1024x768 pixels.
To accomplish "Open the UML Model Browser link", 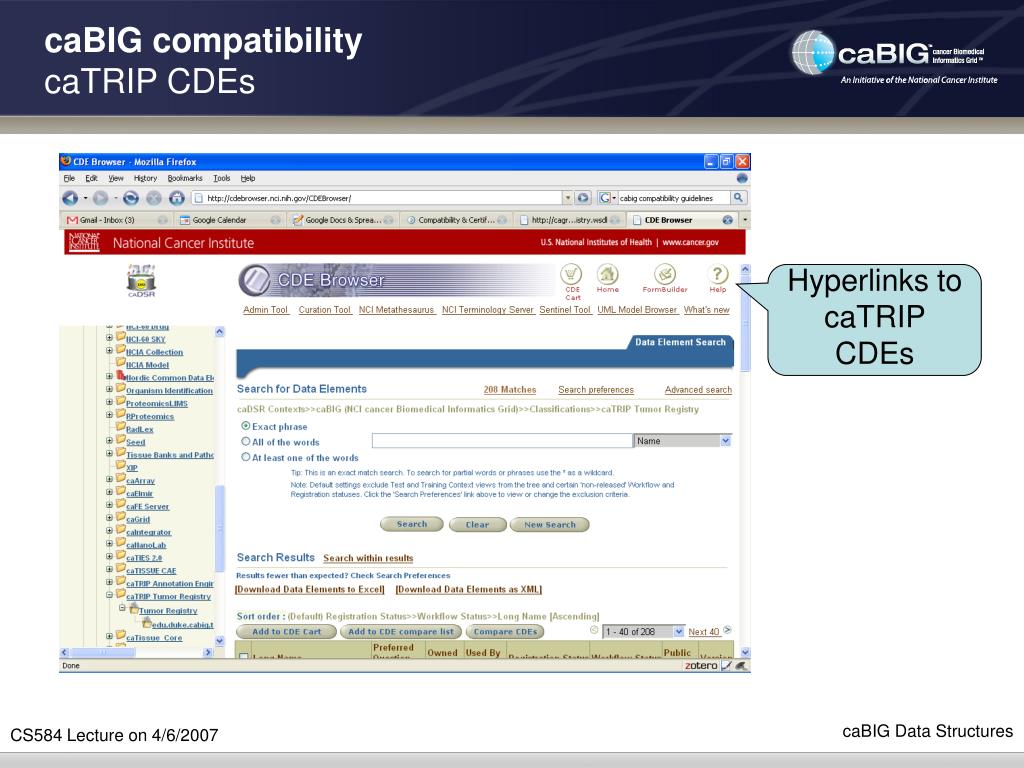I will [637, 310].
